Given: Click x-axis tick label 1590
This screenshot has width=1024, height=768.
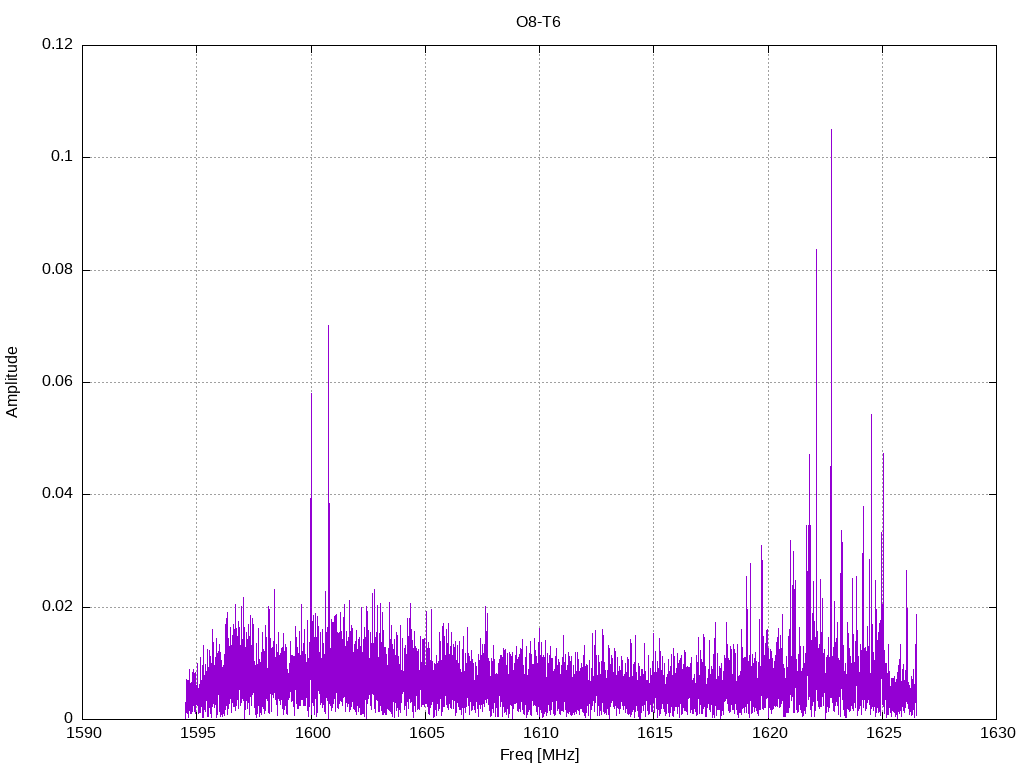Looking at the screenshot, I should coord(84,733).
